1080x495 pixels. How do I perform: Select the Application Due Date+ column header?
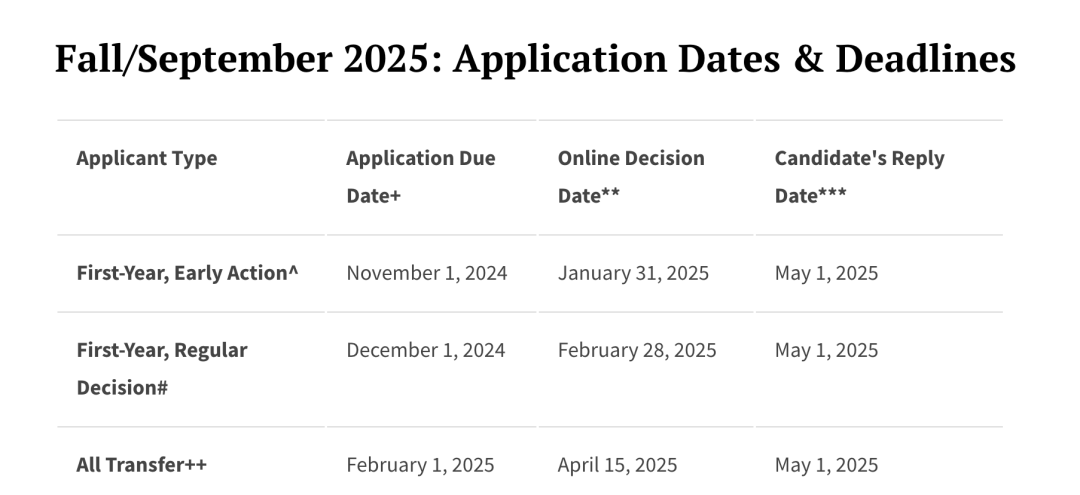point(421,177)
